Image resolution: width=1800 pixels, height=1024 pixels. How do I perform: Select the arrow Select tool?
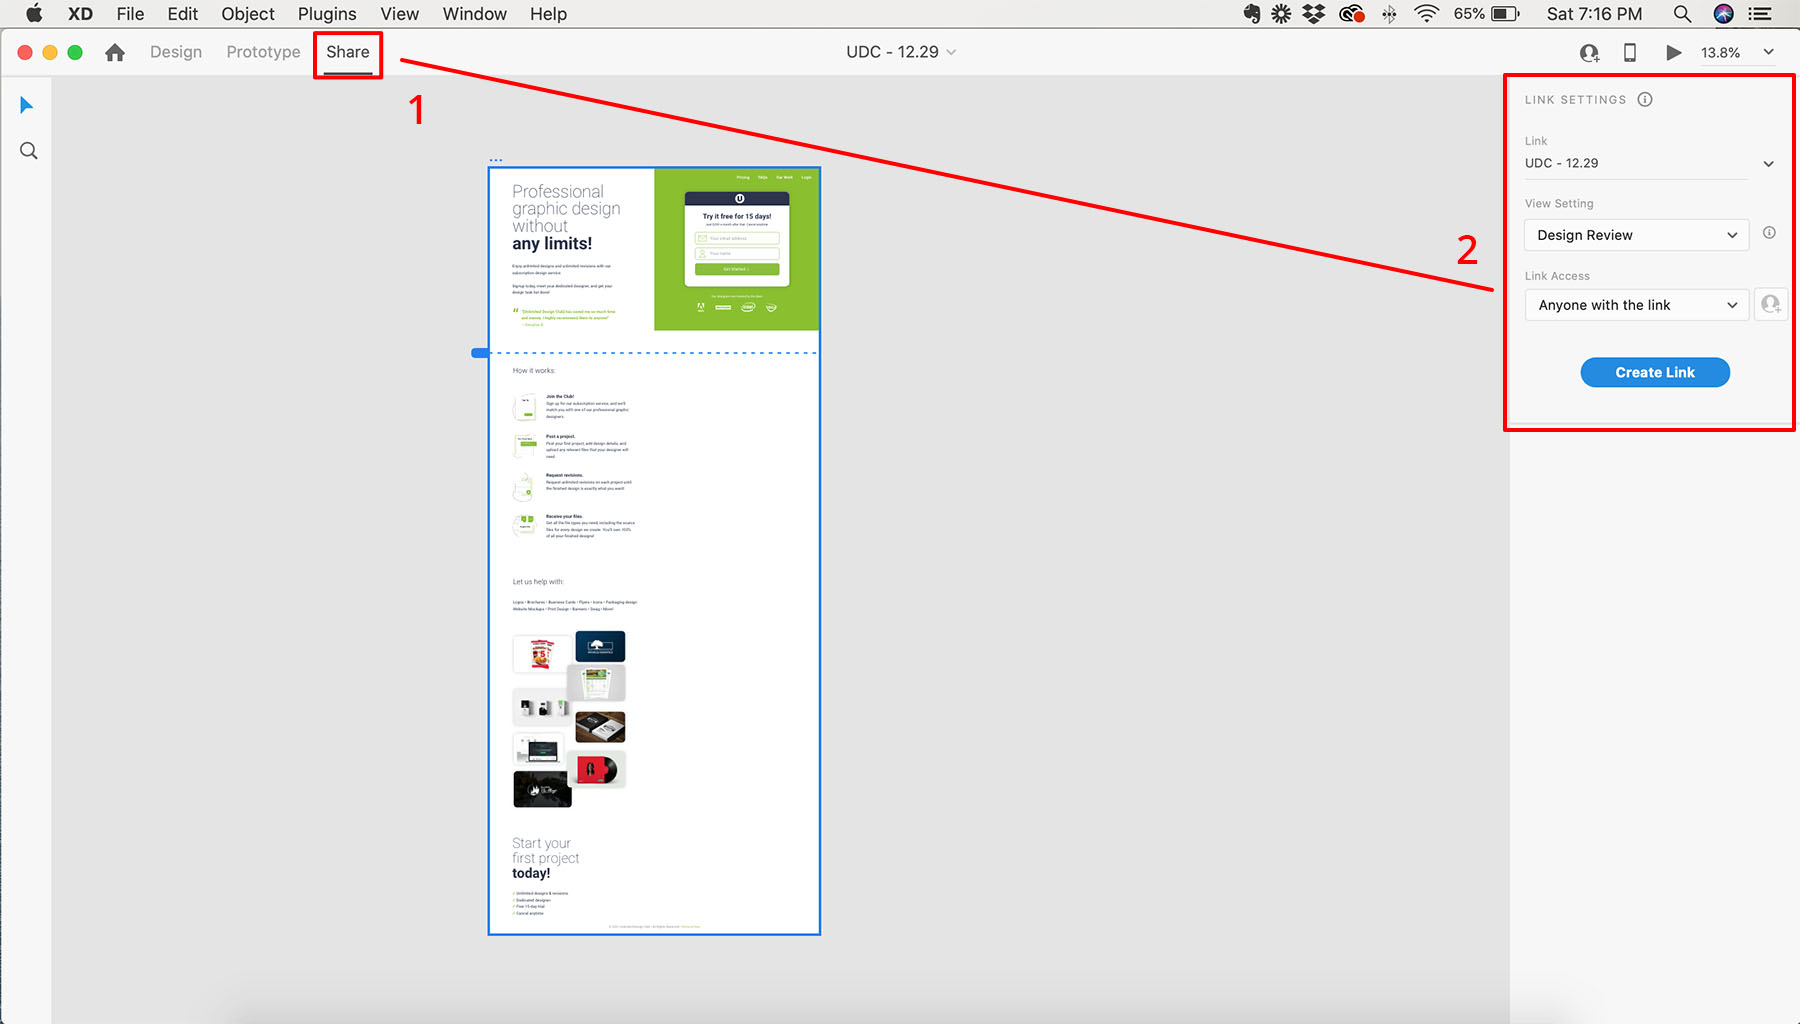[27, 105]
